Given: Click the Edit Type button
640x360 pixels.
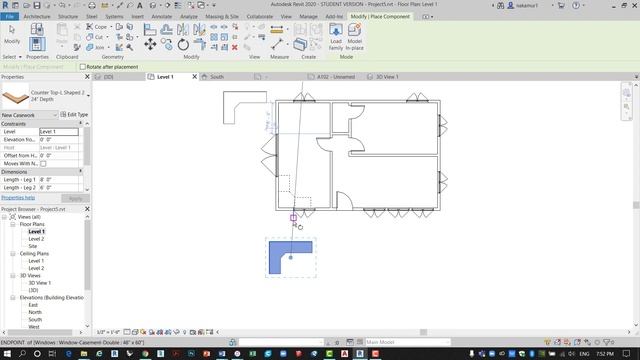Looking at the screenshot, I should 74,115.
